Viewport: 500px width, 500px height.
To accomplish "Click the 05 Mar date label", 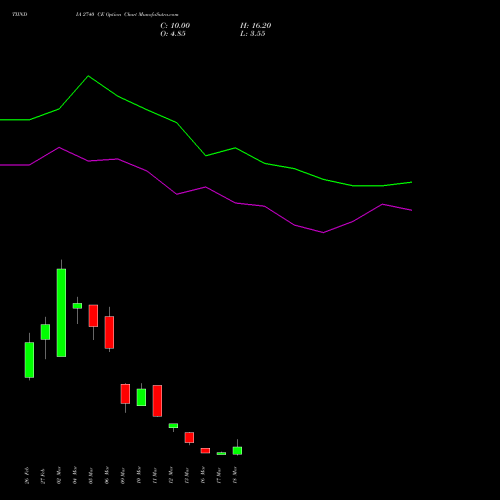I will 91,476.
